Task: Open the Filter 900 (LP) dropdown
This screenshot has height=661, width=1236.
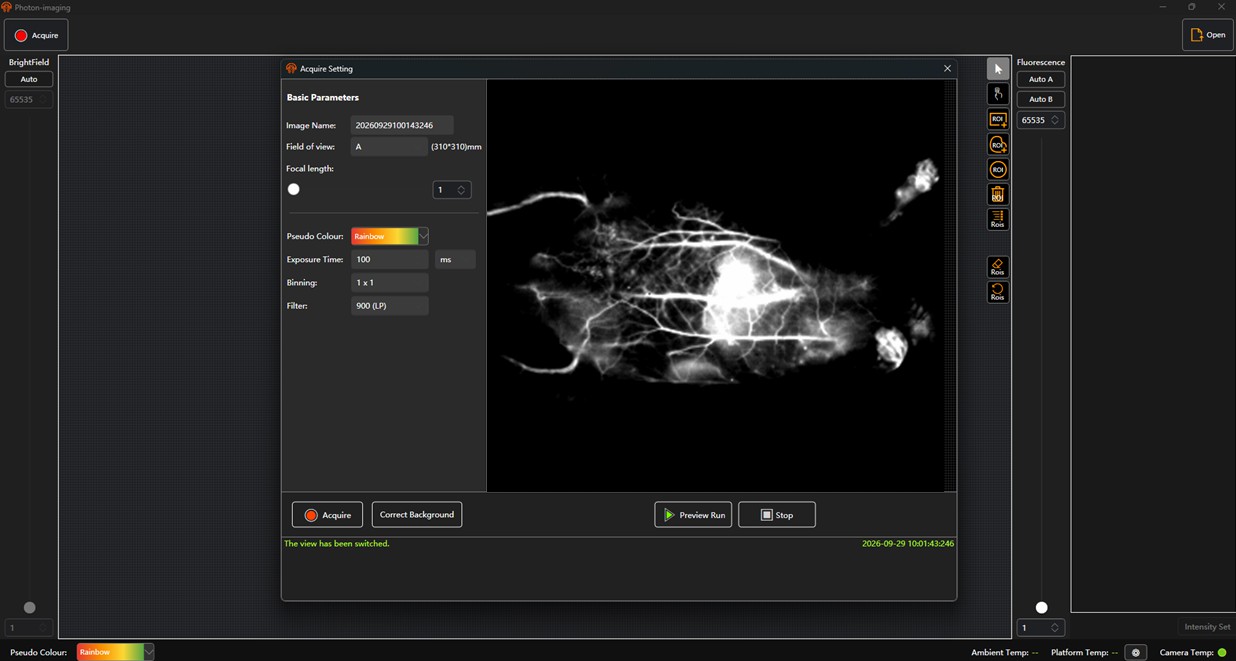Action: [389, 305]
